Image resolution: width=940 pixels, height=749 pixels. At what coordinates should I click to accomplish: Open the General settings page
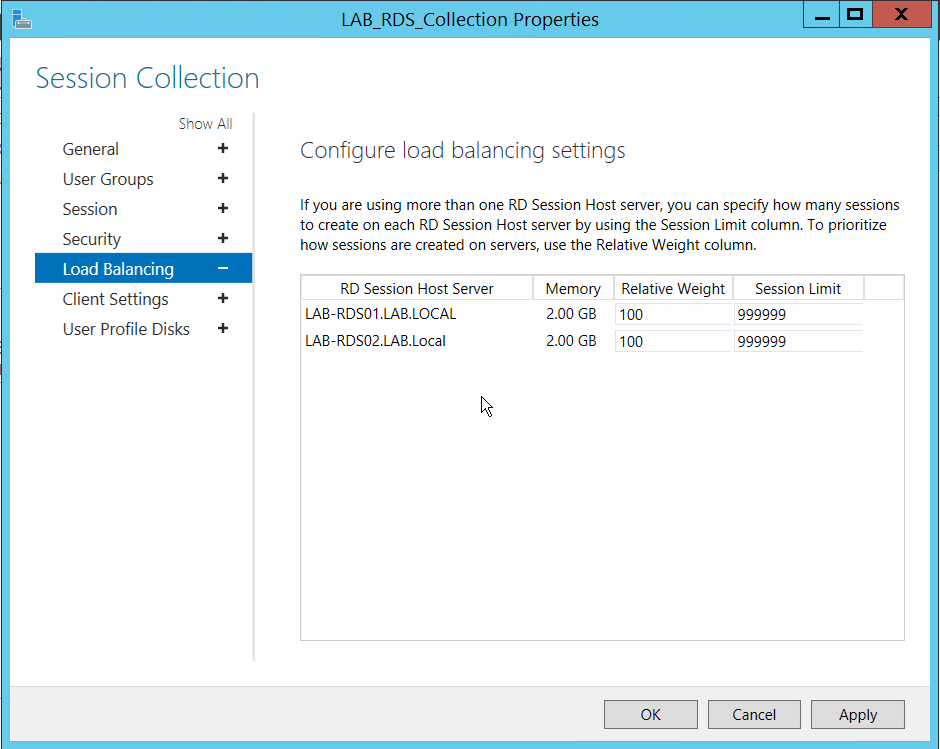pyautogui.click(x=91, y=149)
